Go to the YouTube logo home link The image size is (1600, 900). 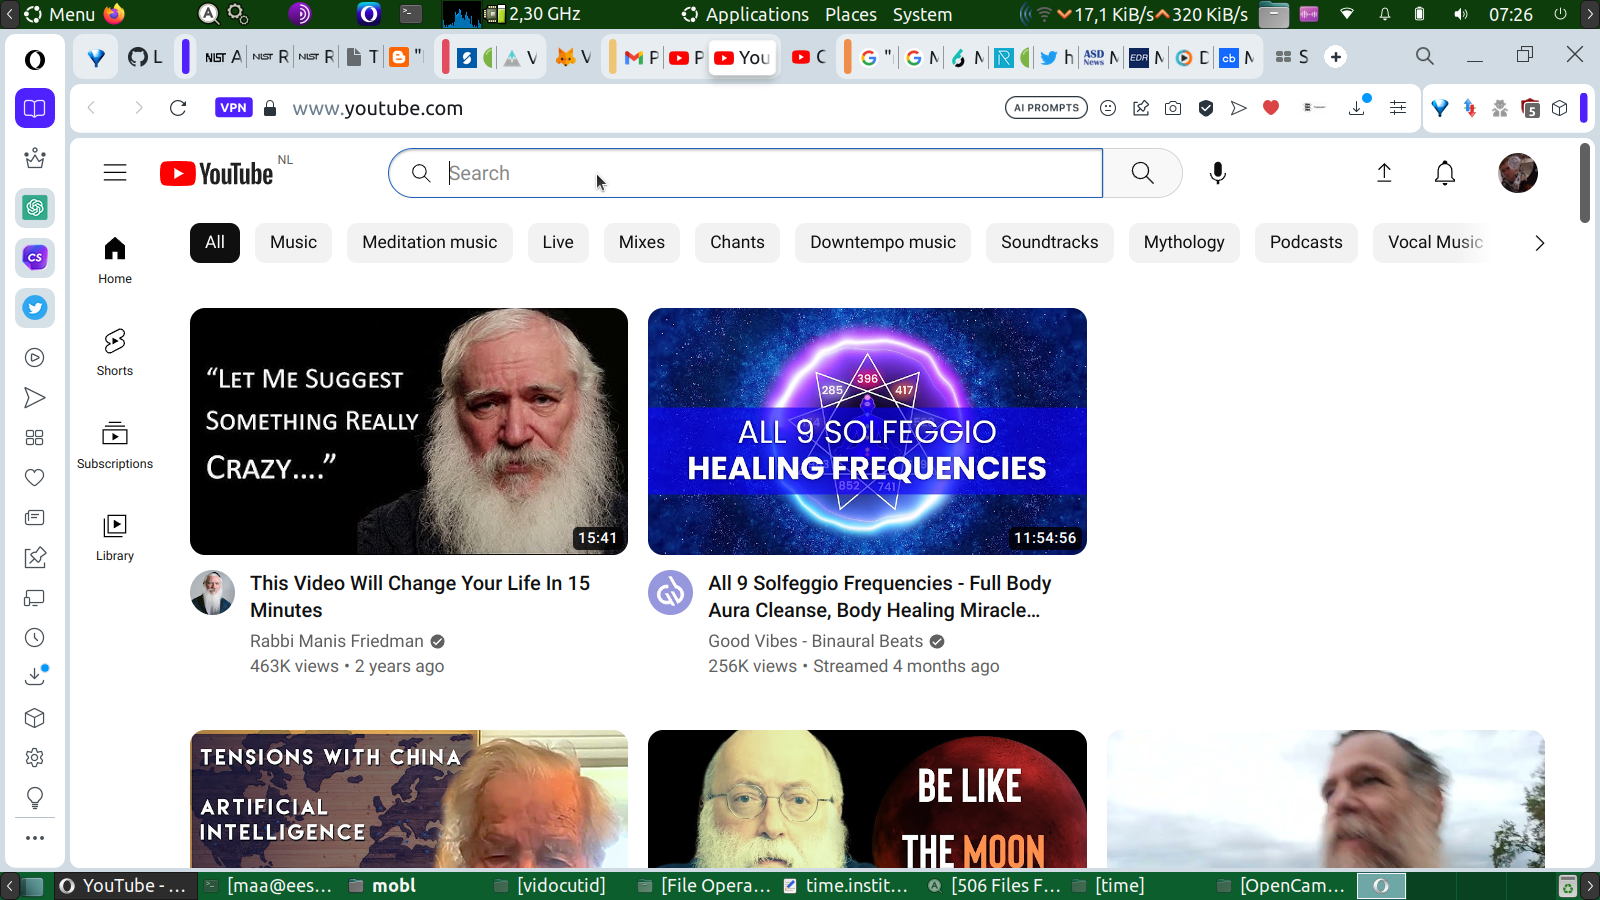tap(216, 174)
